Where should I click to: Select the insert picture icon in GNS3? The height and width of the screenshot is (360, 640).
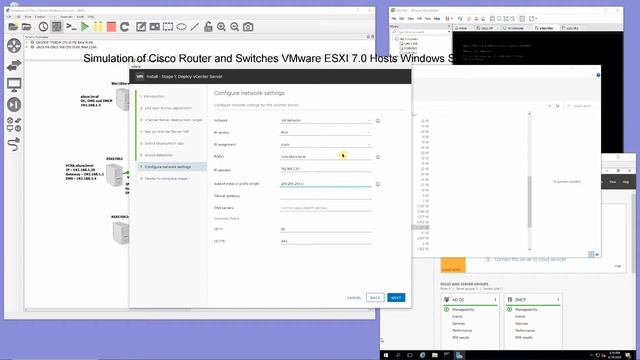point(155,27)
